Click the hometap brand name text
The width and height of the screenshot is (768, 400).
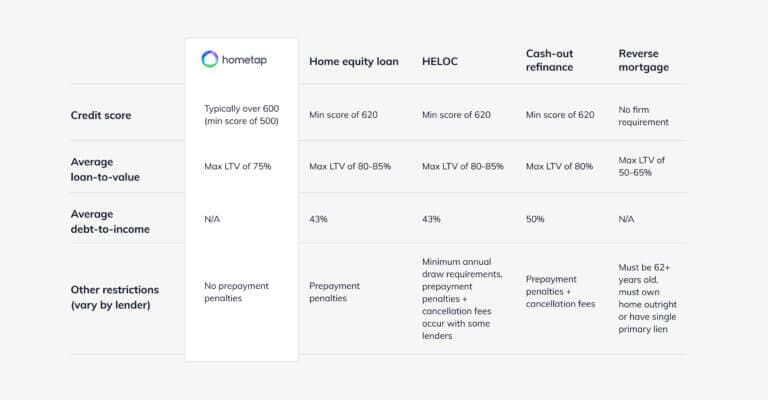(x=249, y=60)
